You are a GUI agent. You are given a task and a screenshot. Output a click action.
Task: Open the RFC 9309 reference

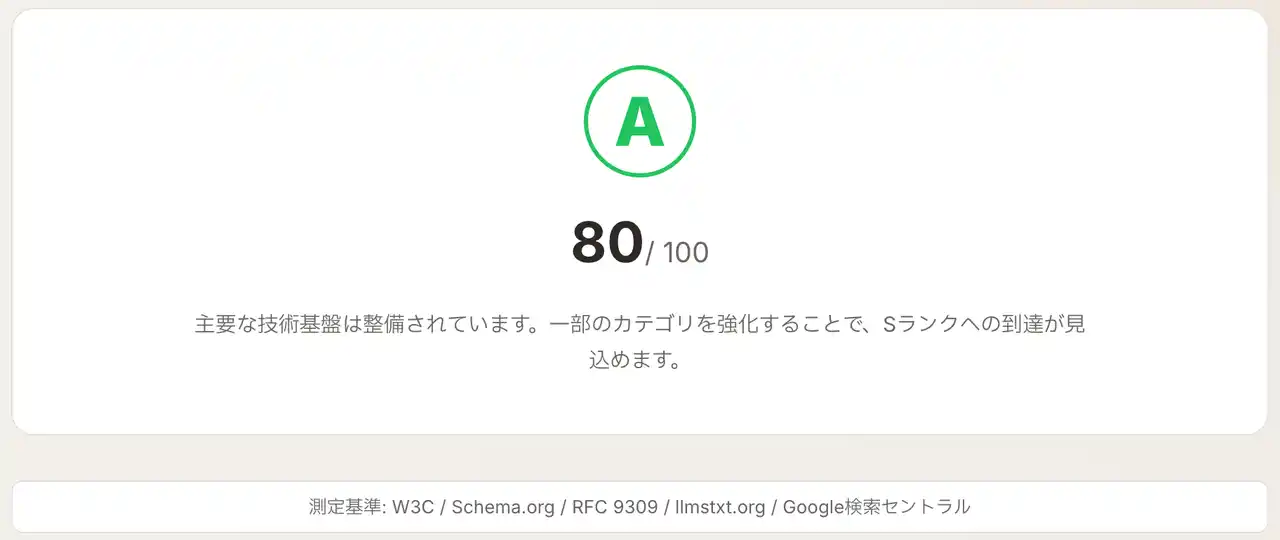click(x=615, y=507)
